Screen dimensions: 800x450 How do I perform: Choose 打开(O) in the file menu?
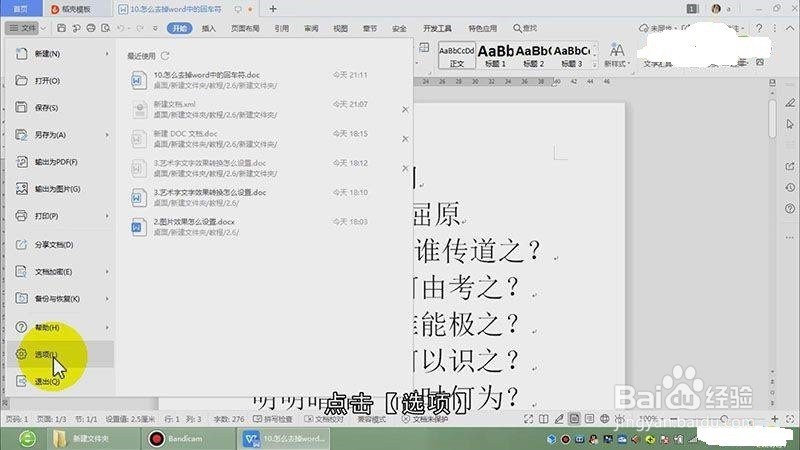click(x=60, y=81)
